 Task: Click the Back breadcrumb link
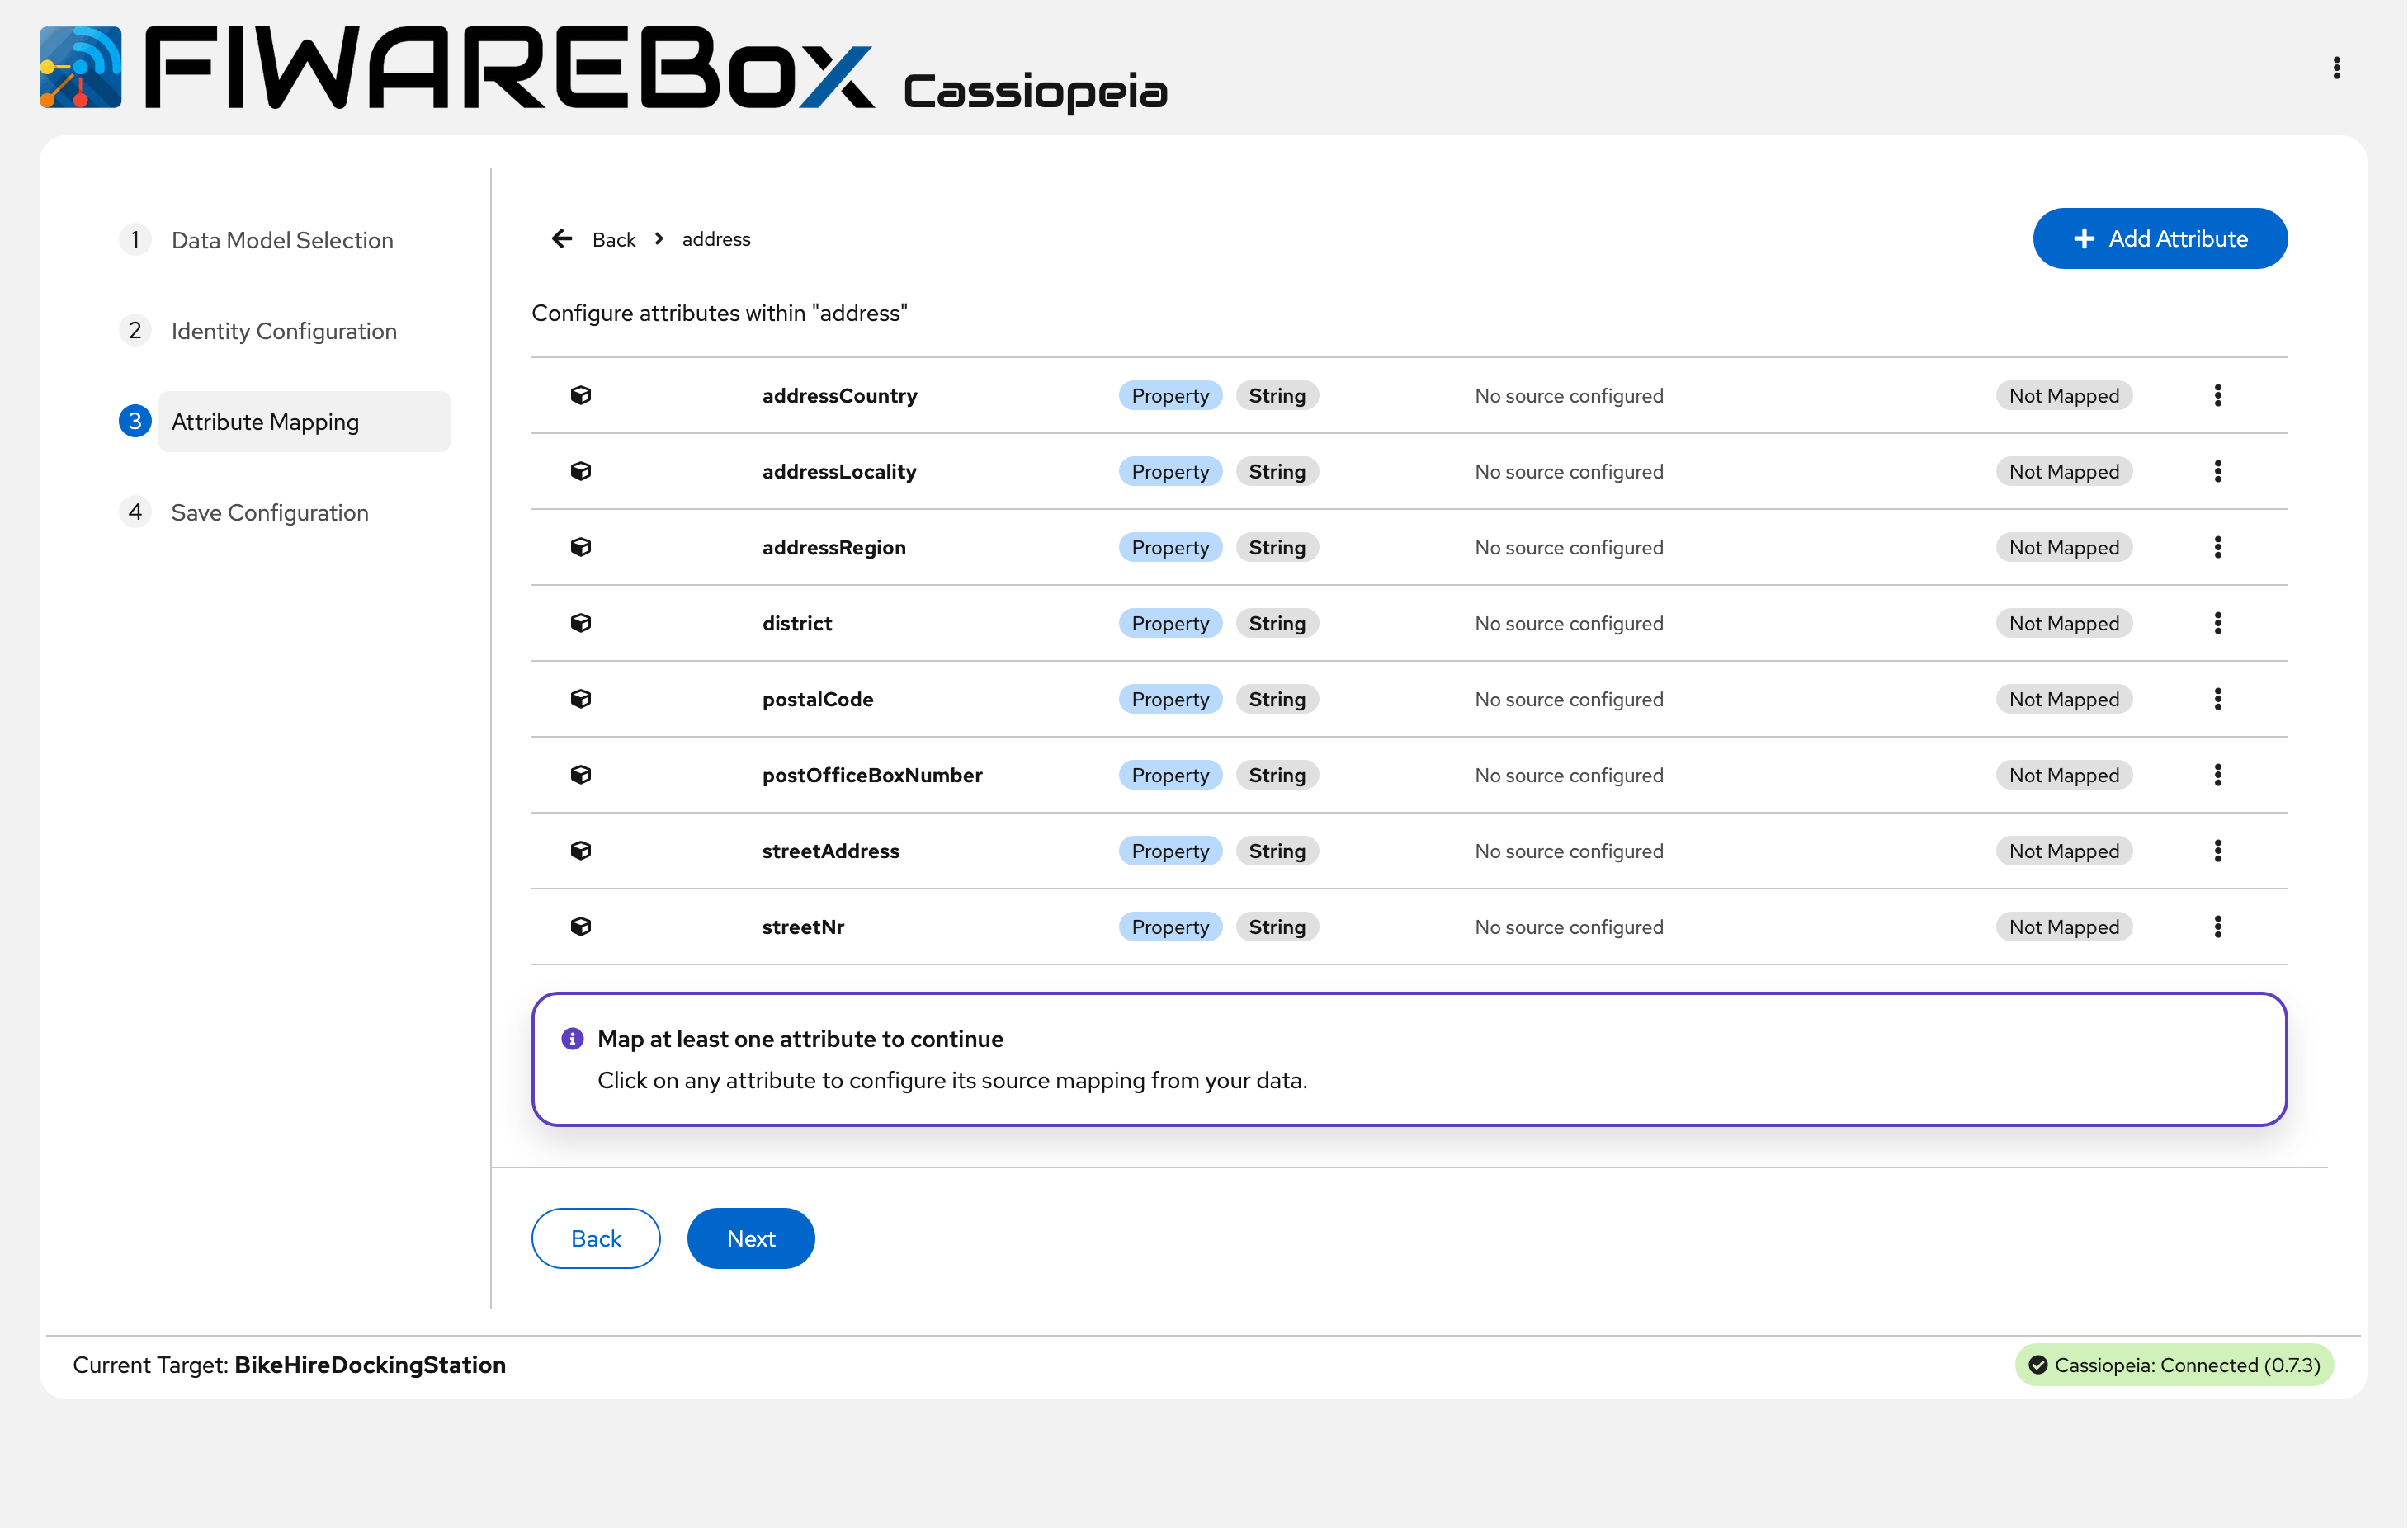(614, 239)
